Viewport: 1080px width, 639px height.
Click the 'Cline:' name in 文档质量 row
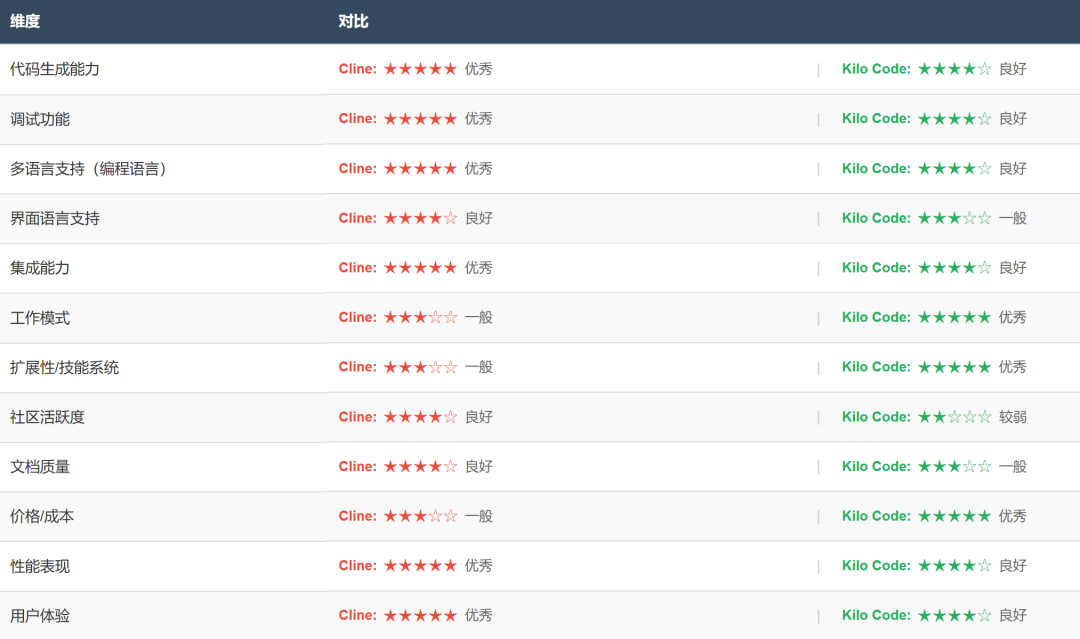point(357,466)
